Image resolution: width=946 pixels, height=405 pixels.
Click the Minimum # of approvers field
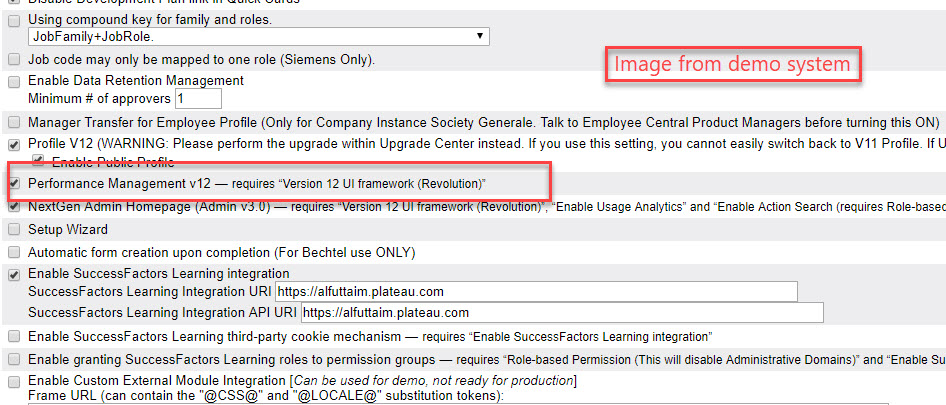[198, 98]
